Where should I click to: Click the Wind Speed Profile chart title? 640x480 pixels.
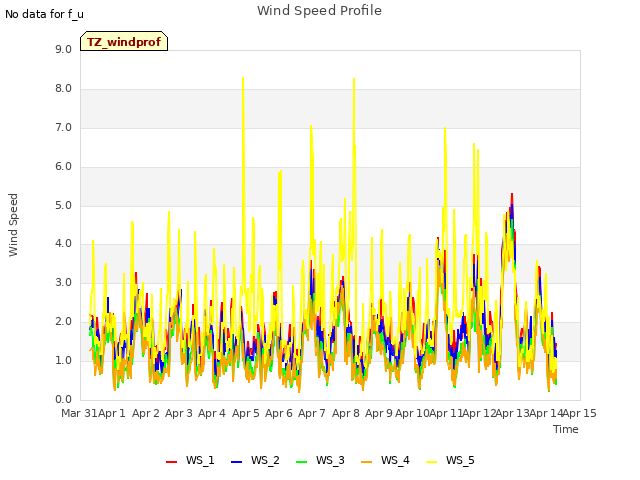(319, 11)
